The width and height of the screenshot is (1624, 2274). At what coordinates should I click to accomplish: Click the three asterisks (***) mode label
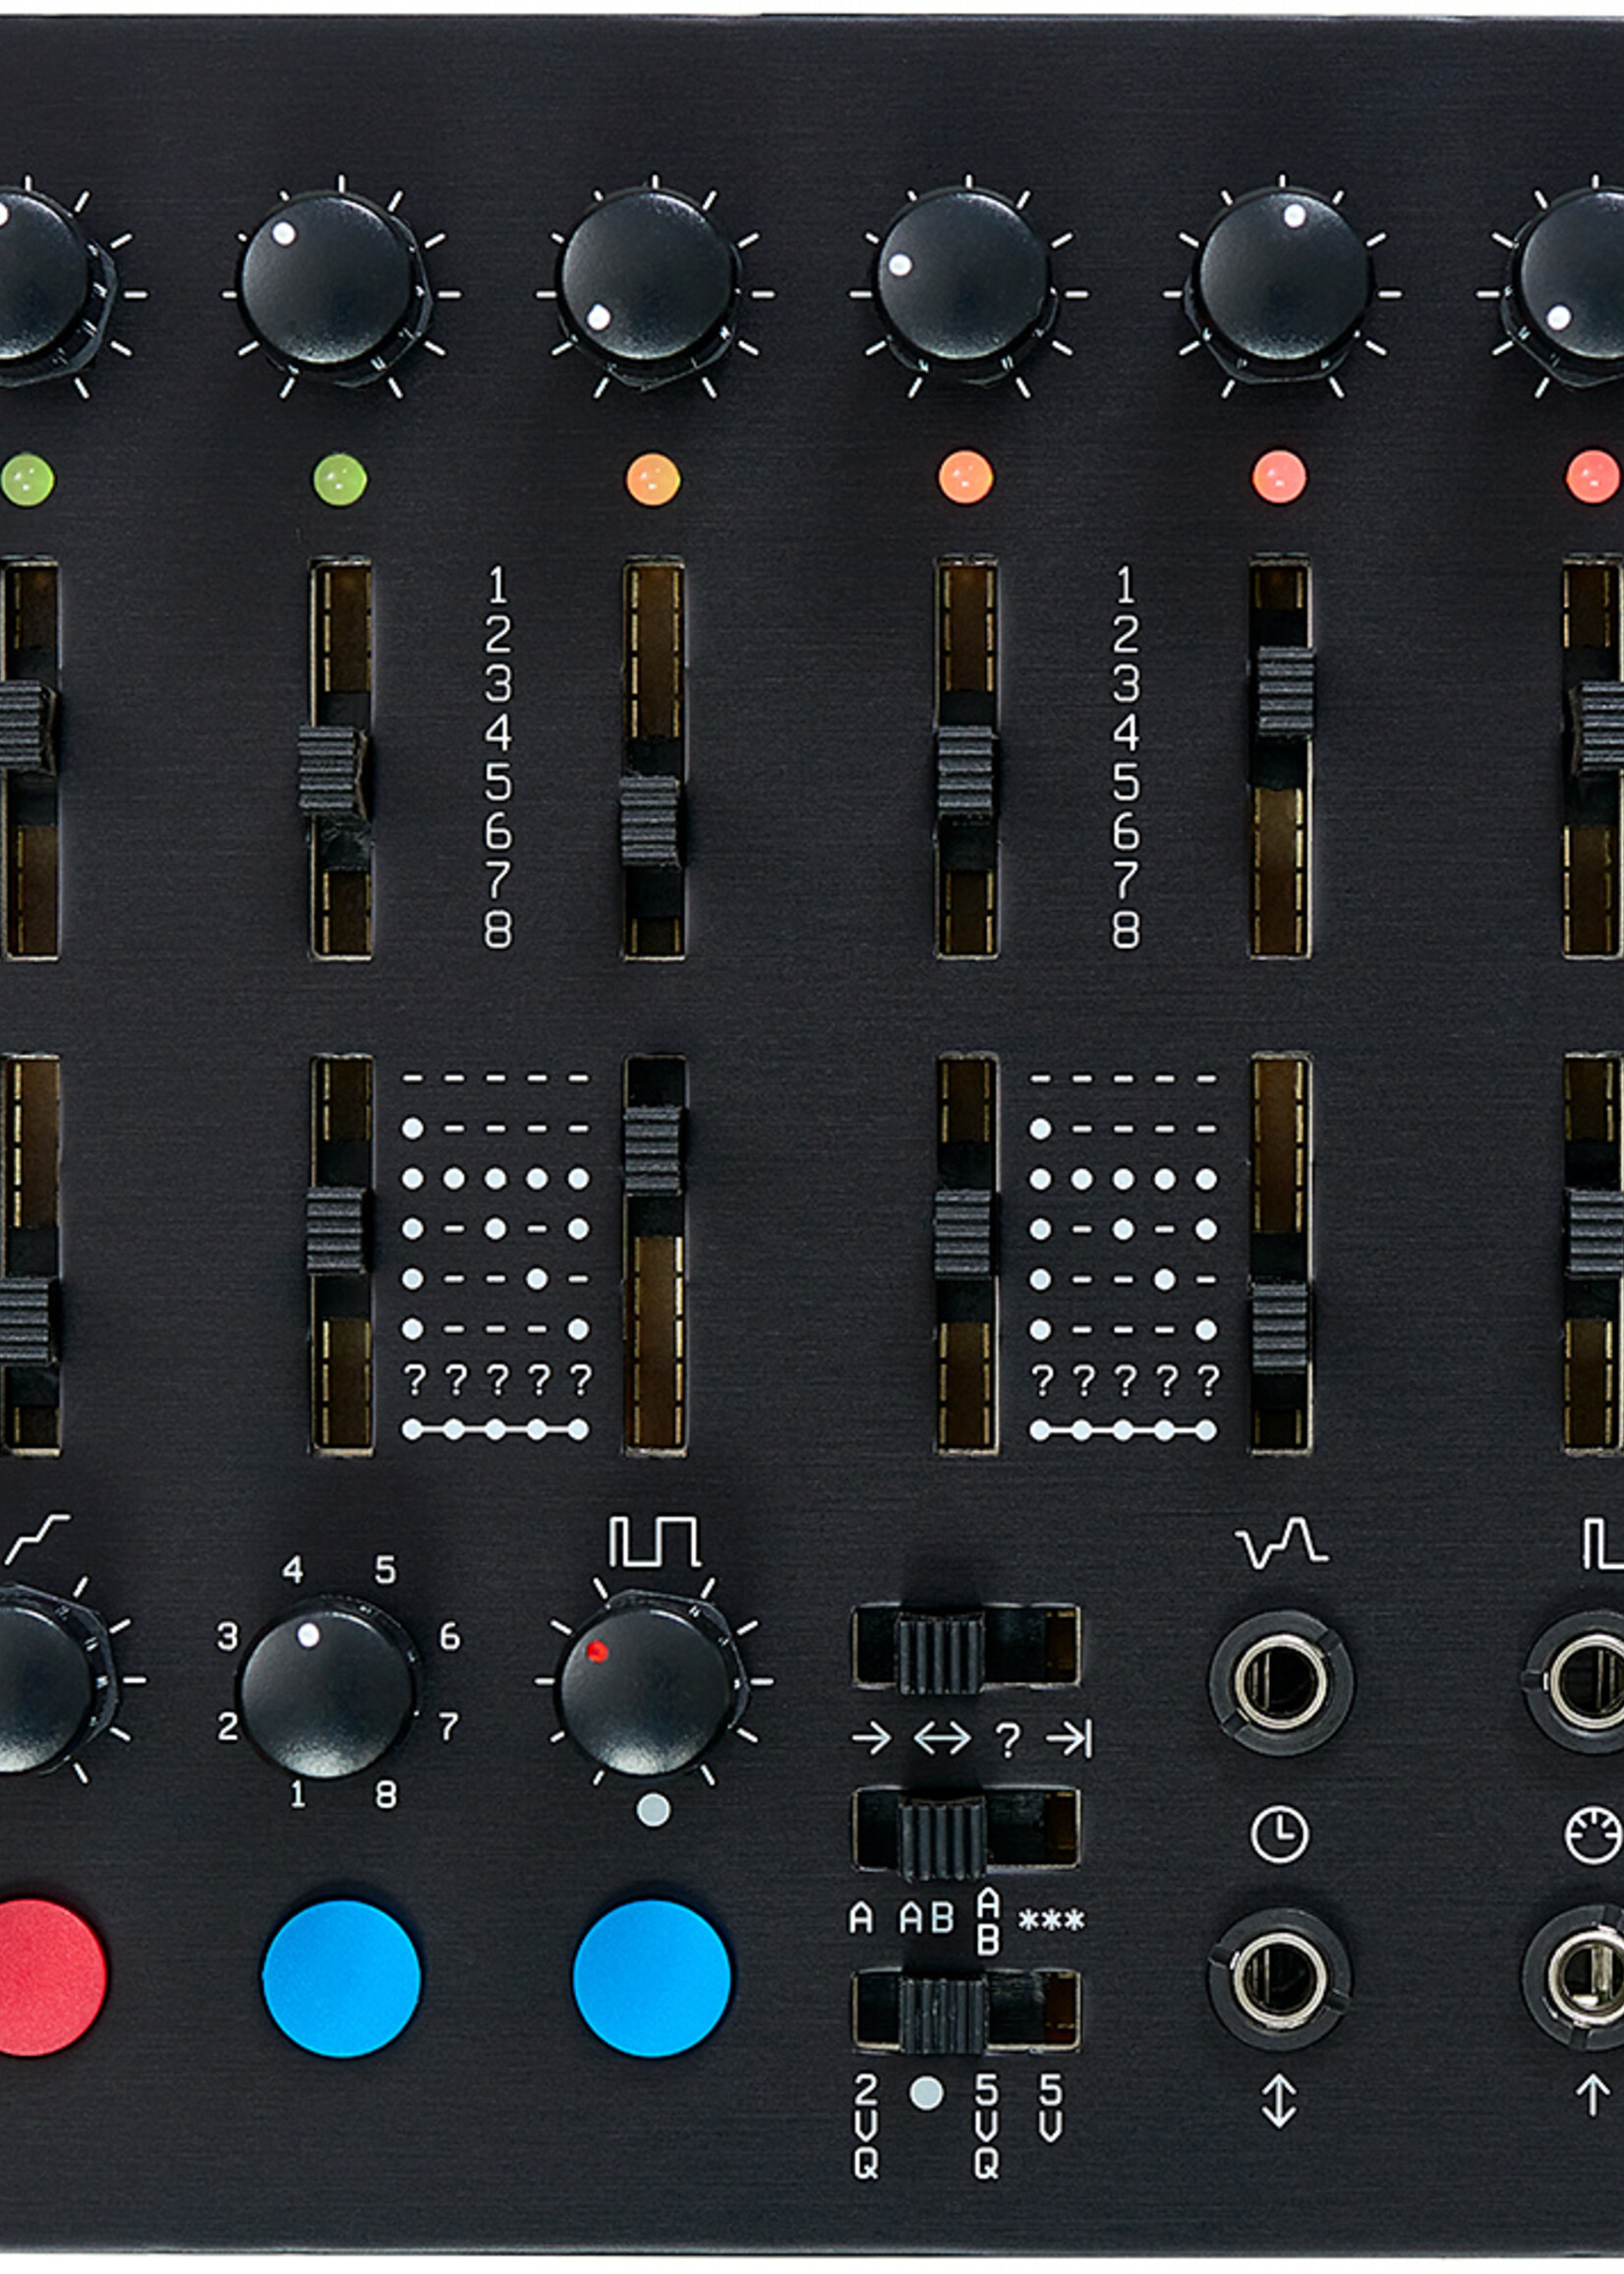(x=1051, y=1921)
